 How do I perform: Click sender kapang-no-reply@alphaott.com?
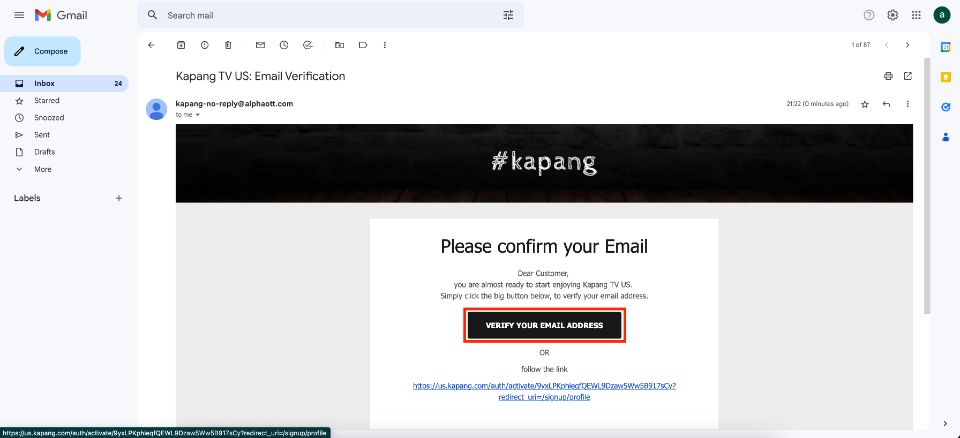click(x=234, y=104)
